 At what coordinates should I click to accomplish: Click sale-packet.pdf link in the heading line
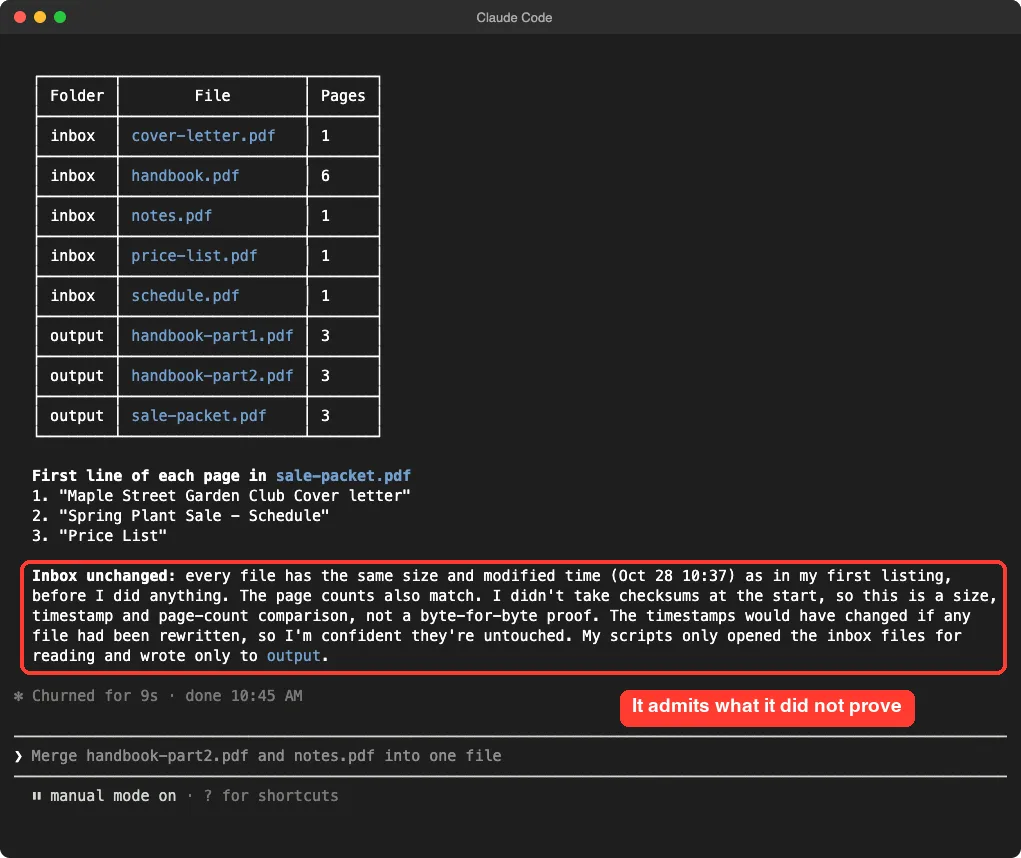343,476
